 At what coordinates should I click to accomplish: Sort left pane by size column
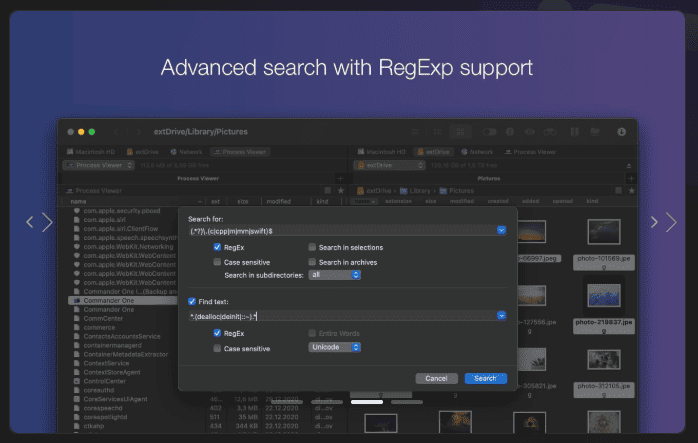pyautogui.click(x=243, y=201)
